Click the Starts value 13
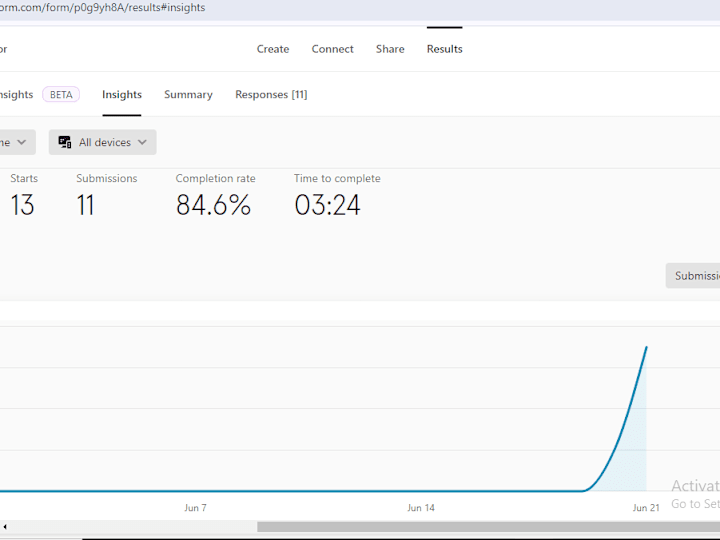The image size is (720, 540). coord(22,205)
